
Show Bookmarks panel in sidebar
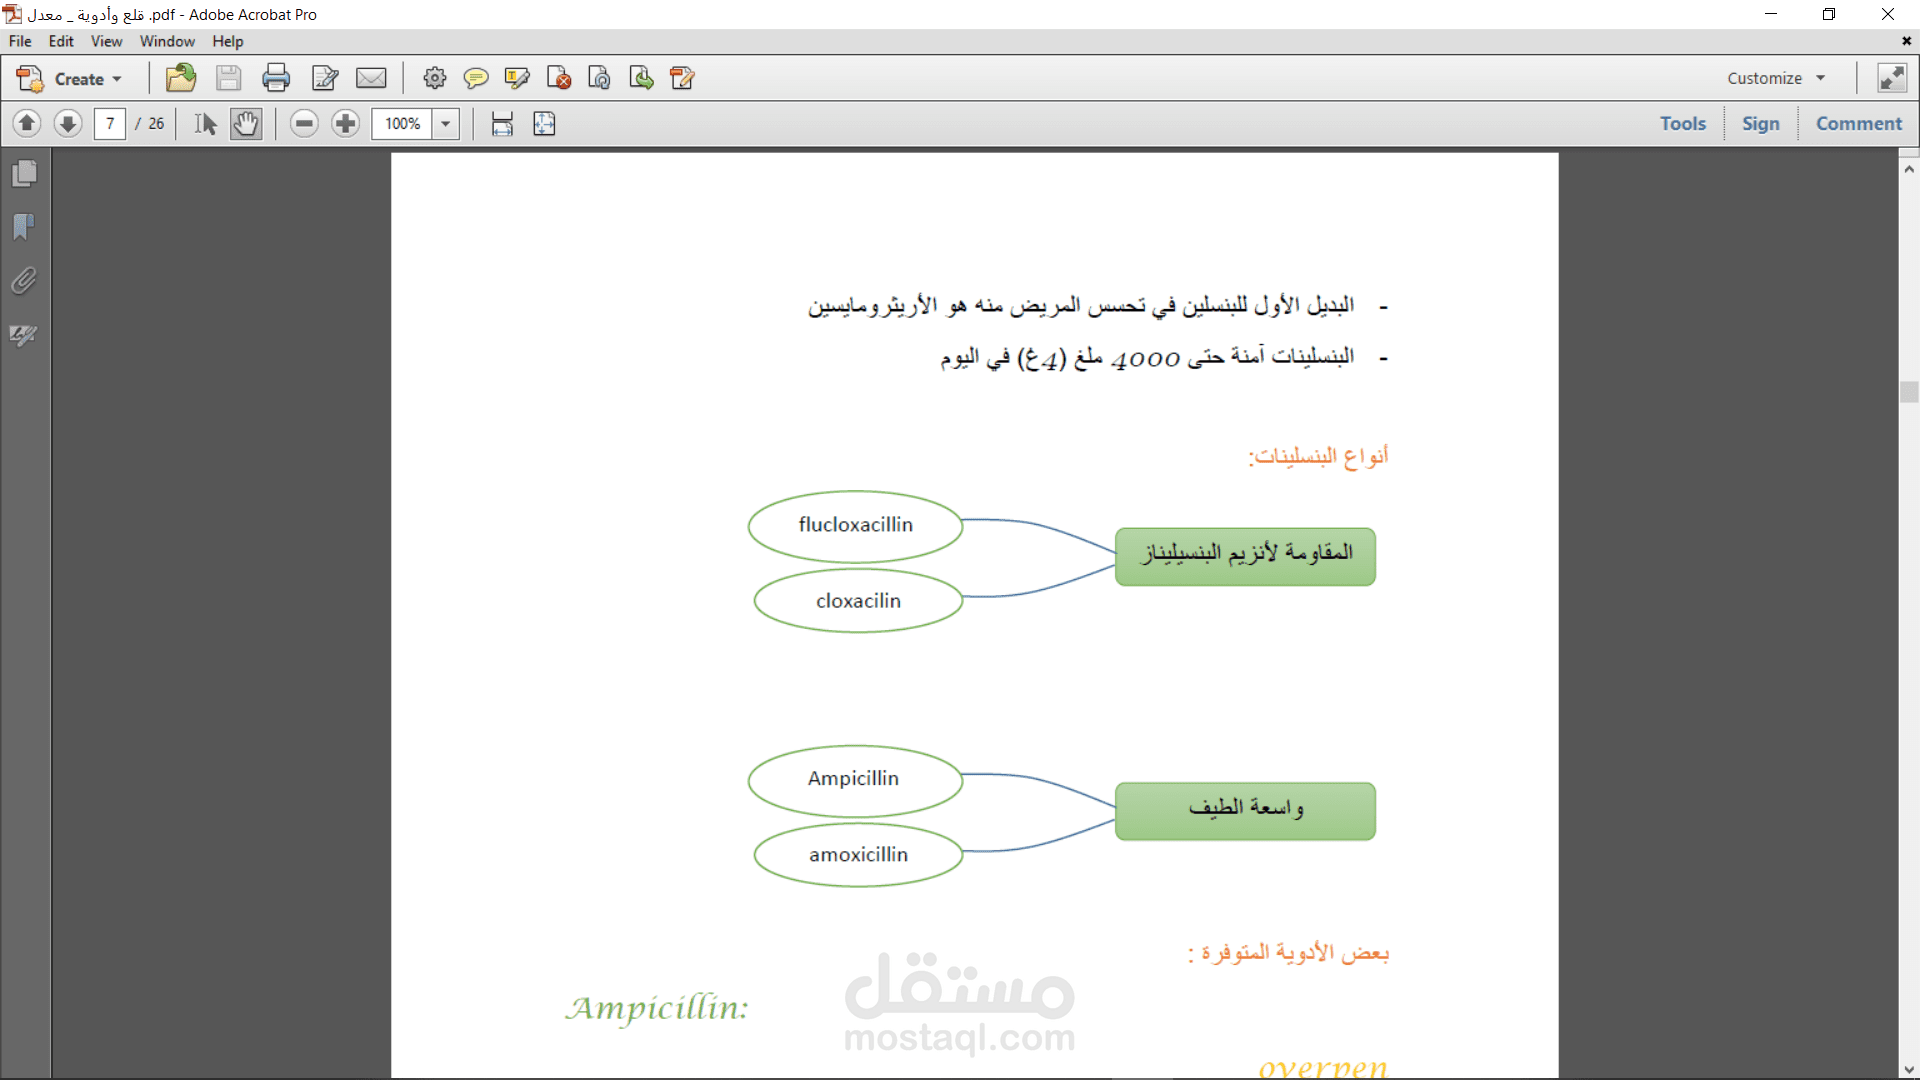click(25, 227)
